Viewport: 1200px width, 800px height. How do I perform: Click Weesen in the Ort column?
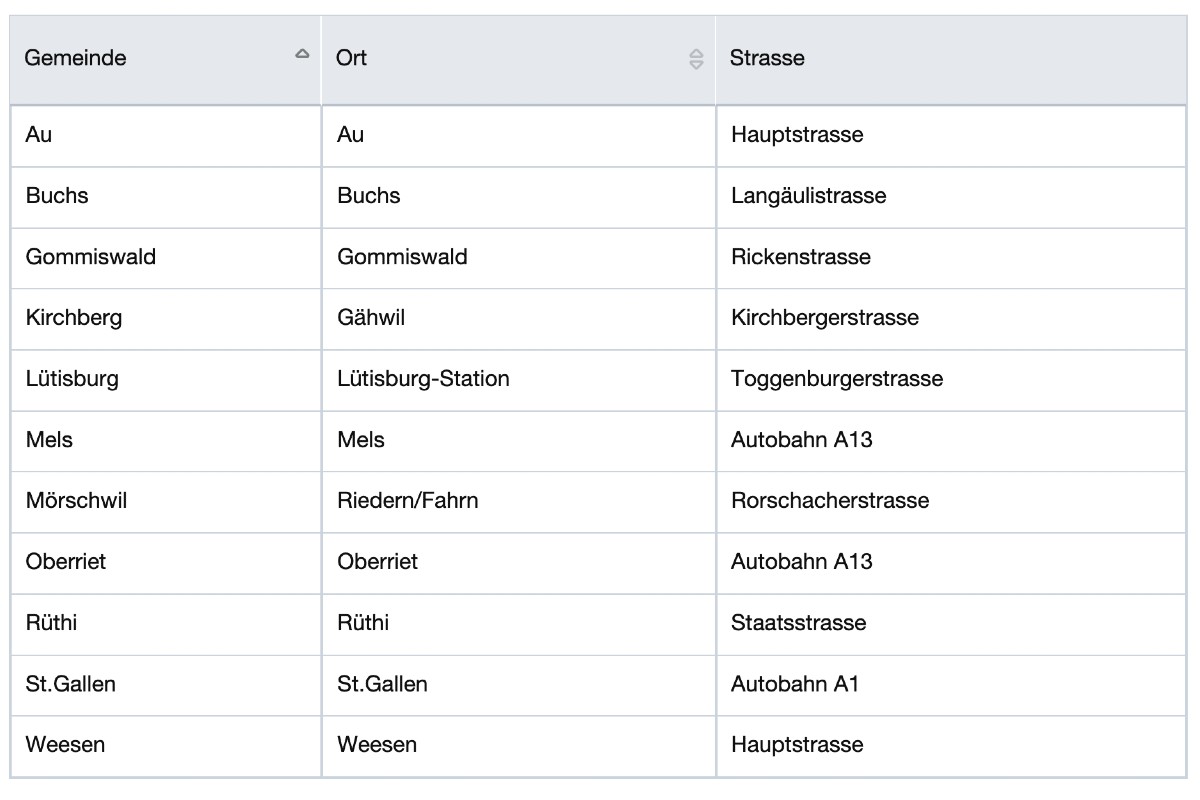pyautogui.click(x=377, y=745)
